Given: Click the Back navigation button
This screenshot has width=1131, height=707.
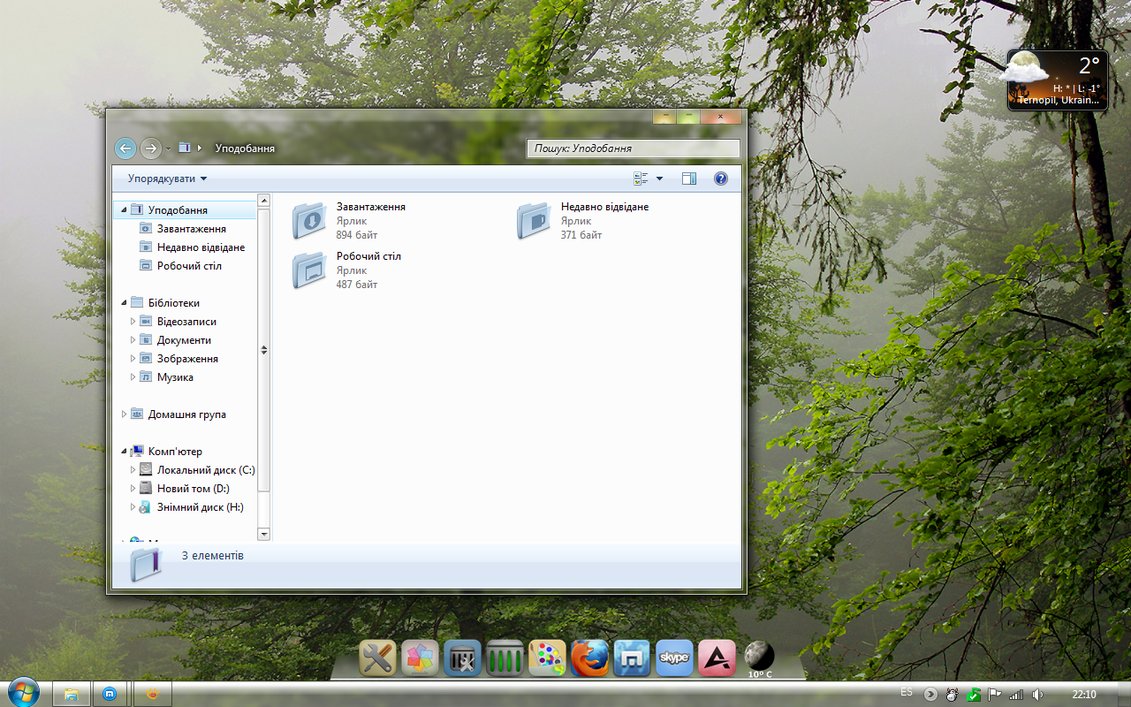Looking at the screenshot, I should [x=125, y=148].
